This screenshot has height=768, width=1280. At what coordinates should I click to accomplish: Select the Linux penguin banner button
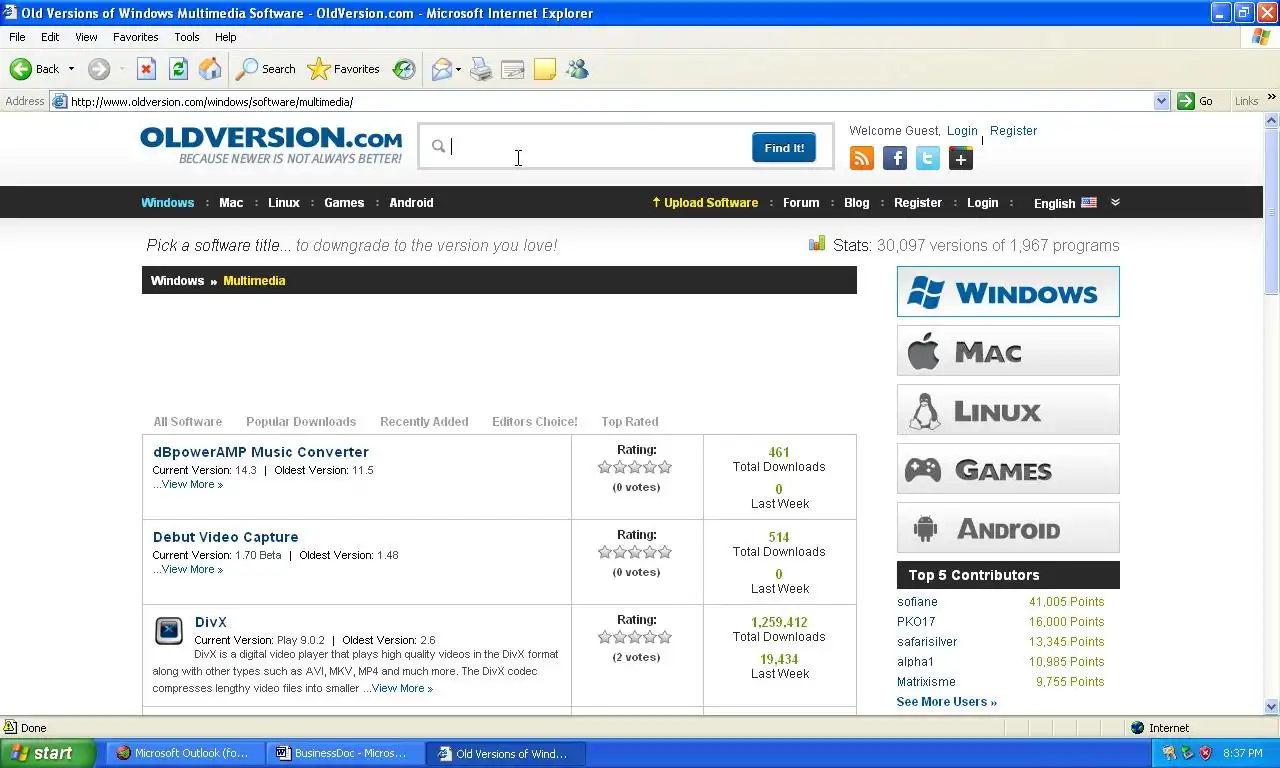1008,410
